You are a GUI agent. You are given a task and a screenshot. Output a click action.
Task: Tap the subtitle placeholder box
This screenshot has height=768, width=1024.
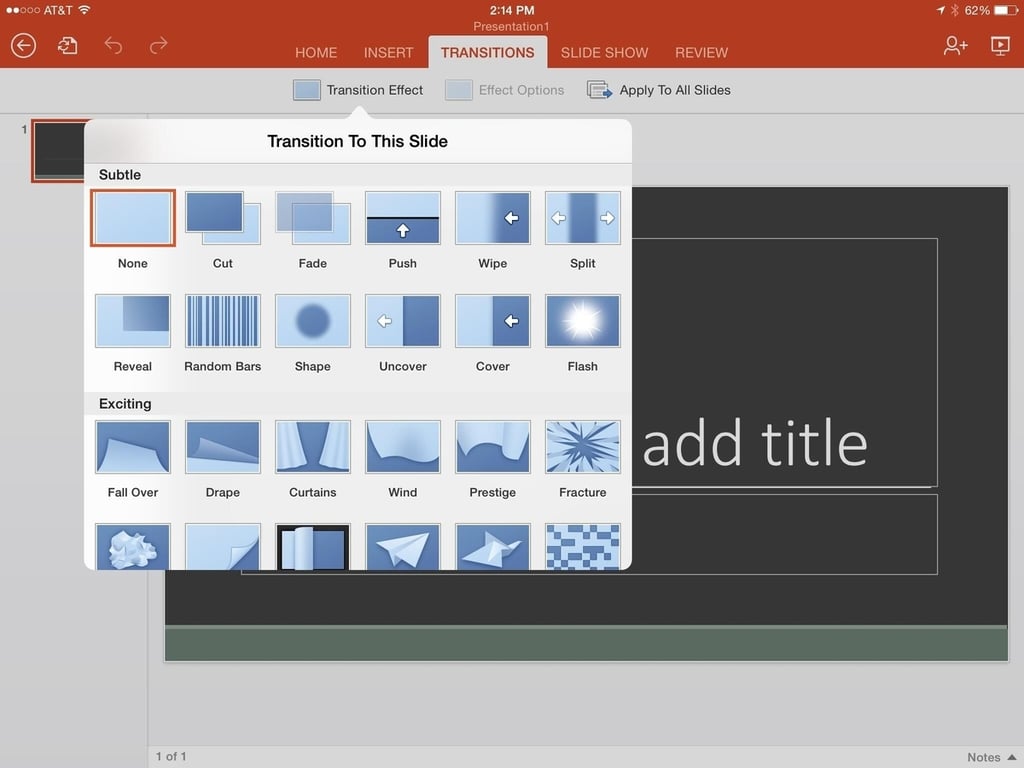point(784,534)
